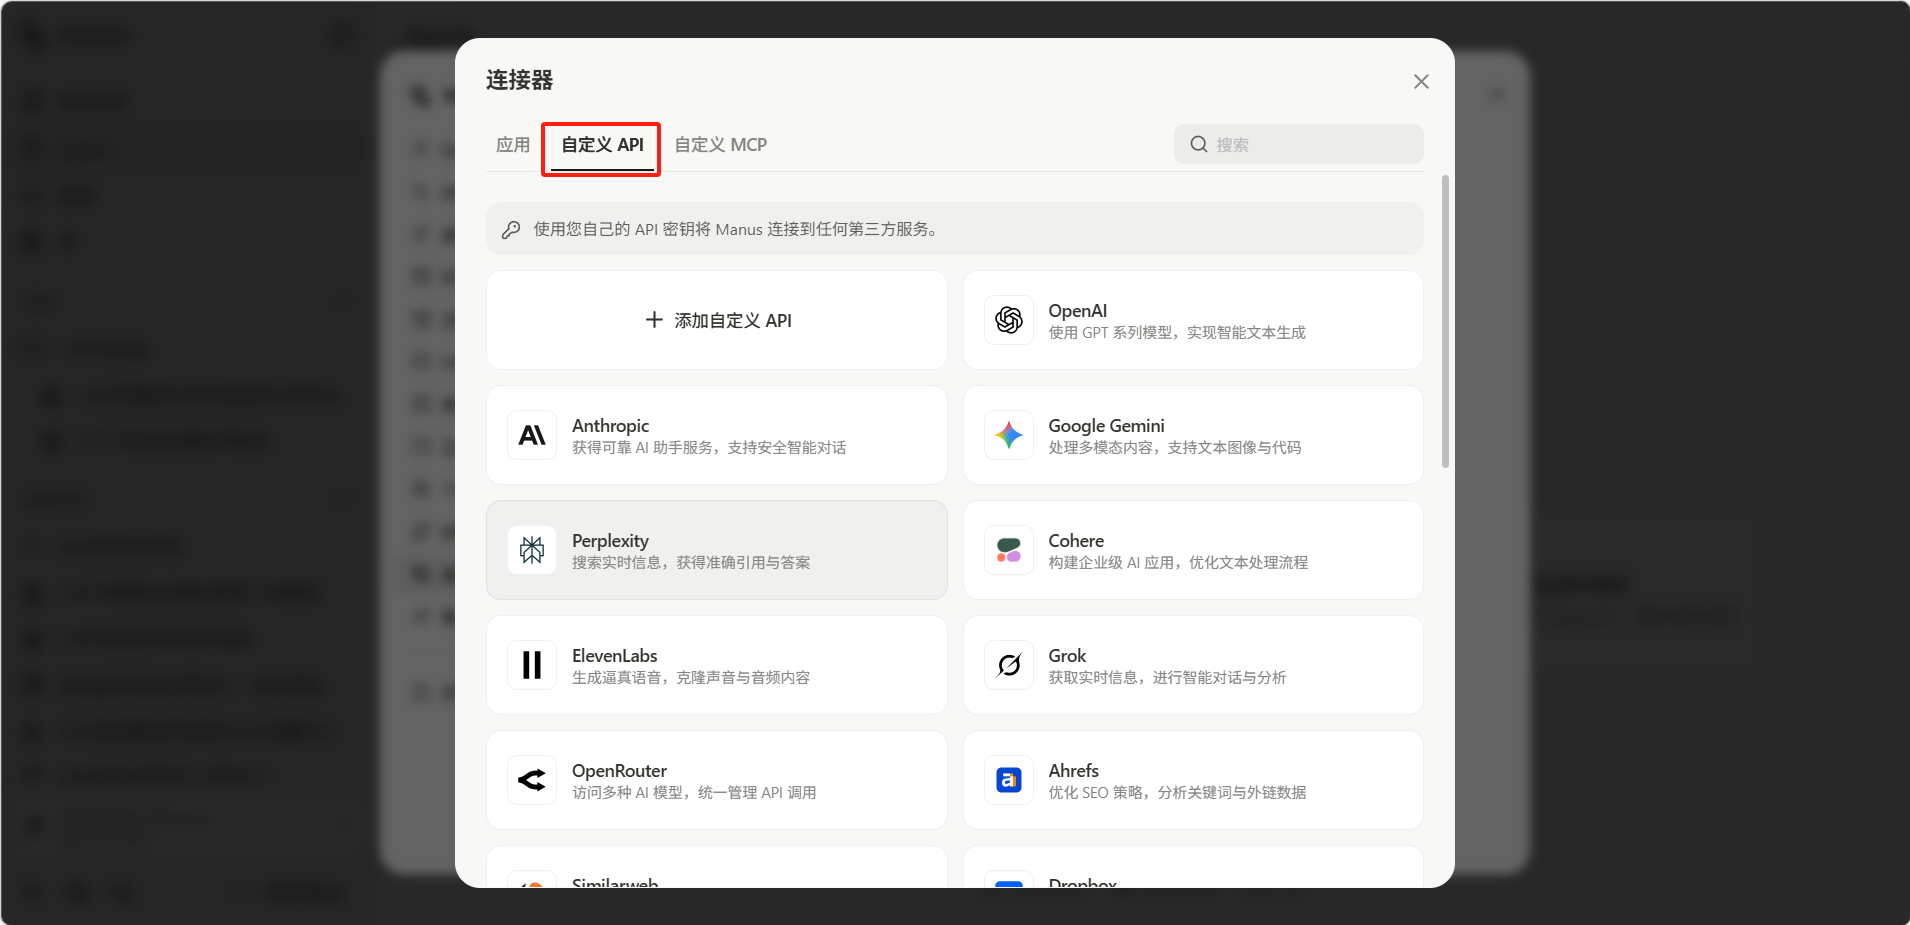Open the Grok connector card title

(1067, 656)
